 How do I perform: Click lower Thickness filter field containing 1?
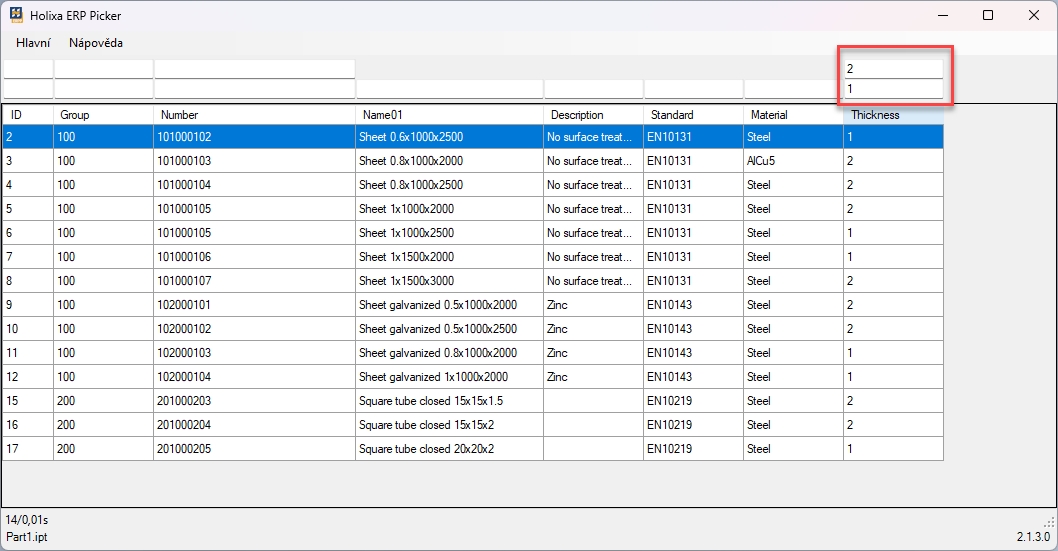click(x=893, y=89)
